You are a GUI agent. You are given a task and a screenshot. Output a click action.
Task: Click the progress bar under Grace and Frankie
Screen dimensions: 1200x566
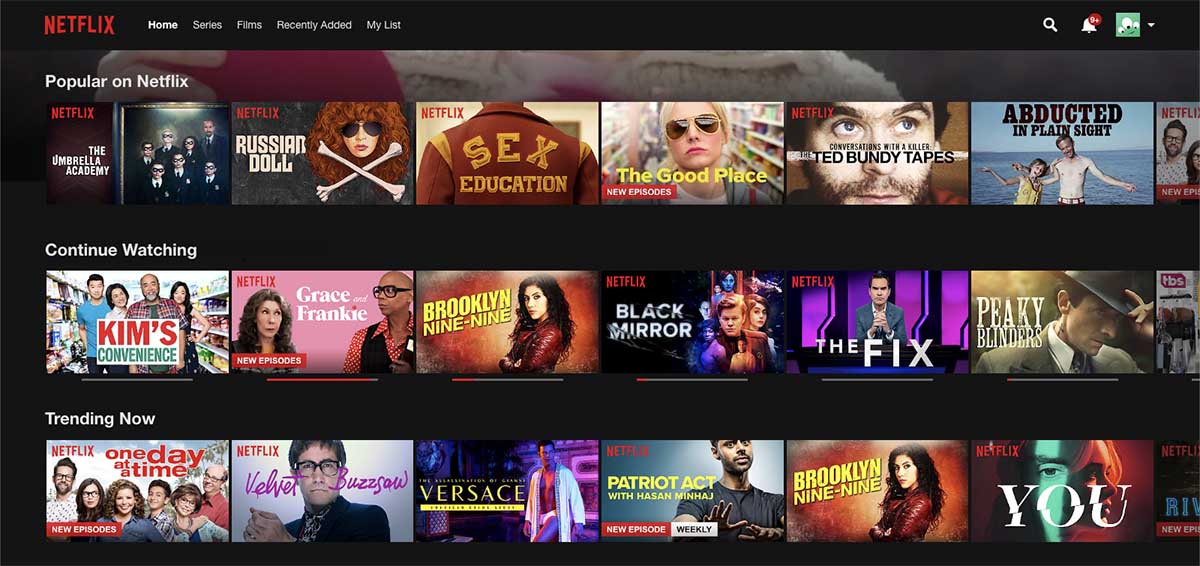tap(322, 380)
